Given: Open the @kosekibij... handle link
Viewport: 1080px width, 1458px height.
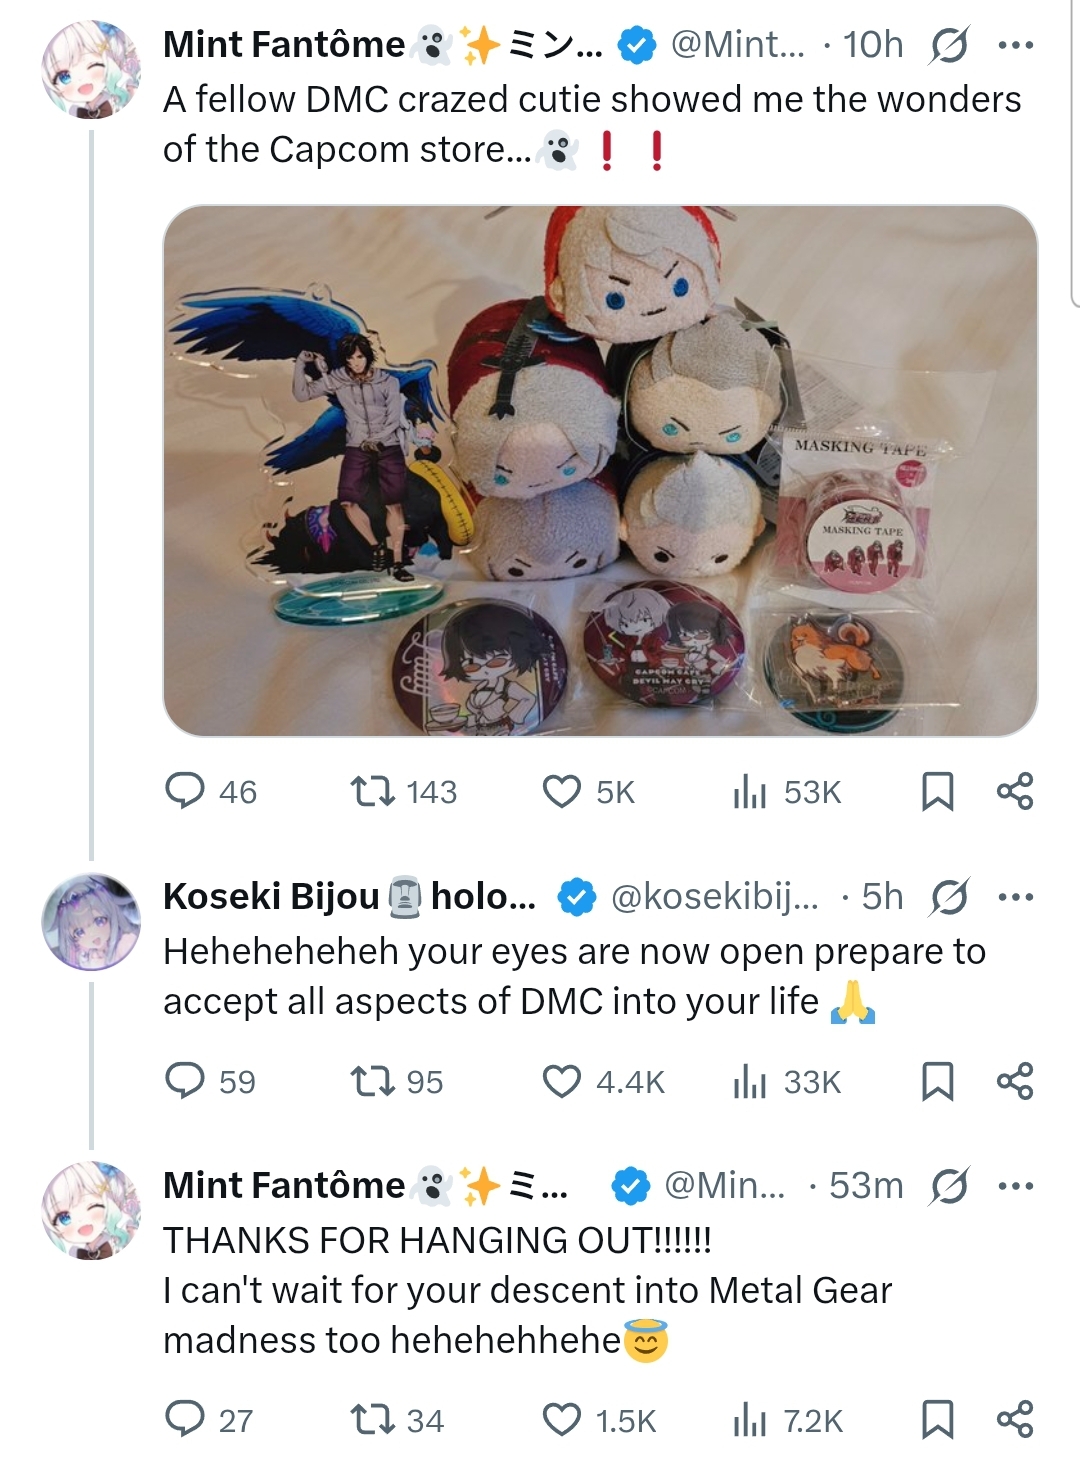Looking at the screenshot, I should click(x=714, y=897).
